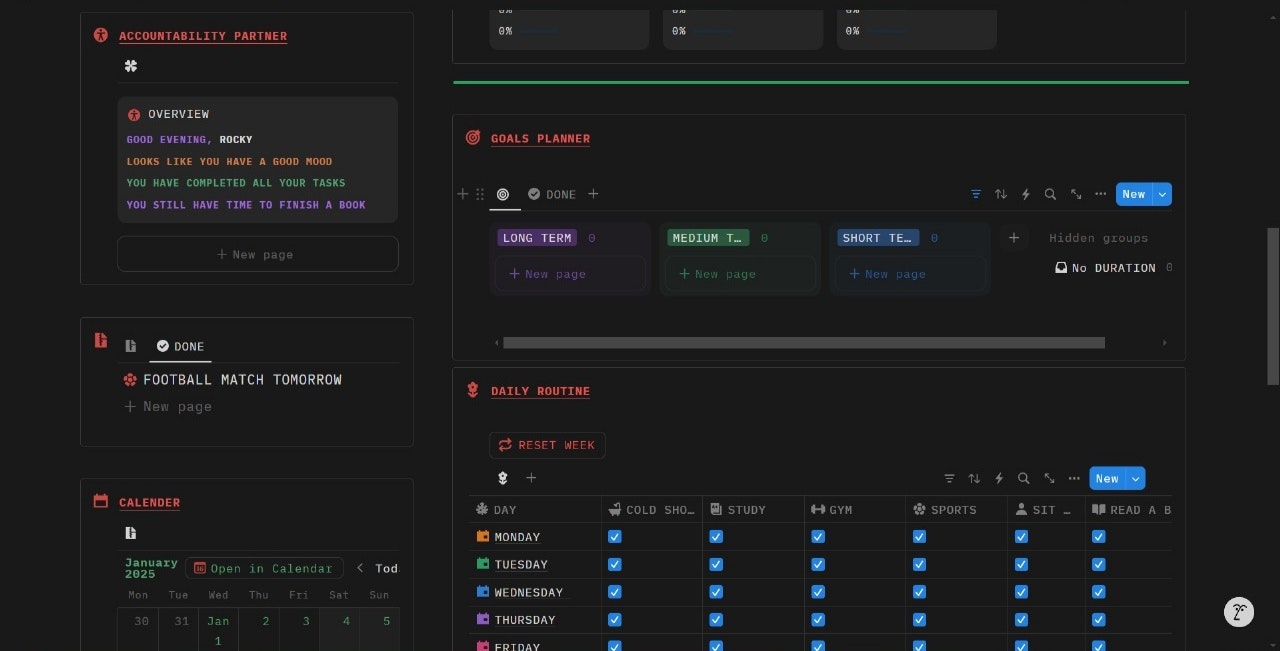Open the DAY column header menu
The image size is (1280, 651).
(535, 510)
